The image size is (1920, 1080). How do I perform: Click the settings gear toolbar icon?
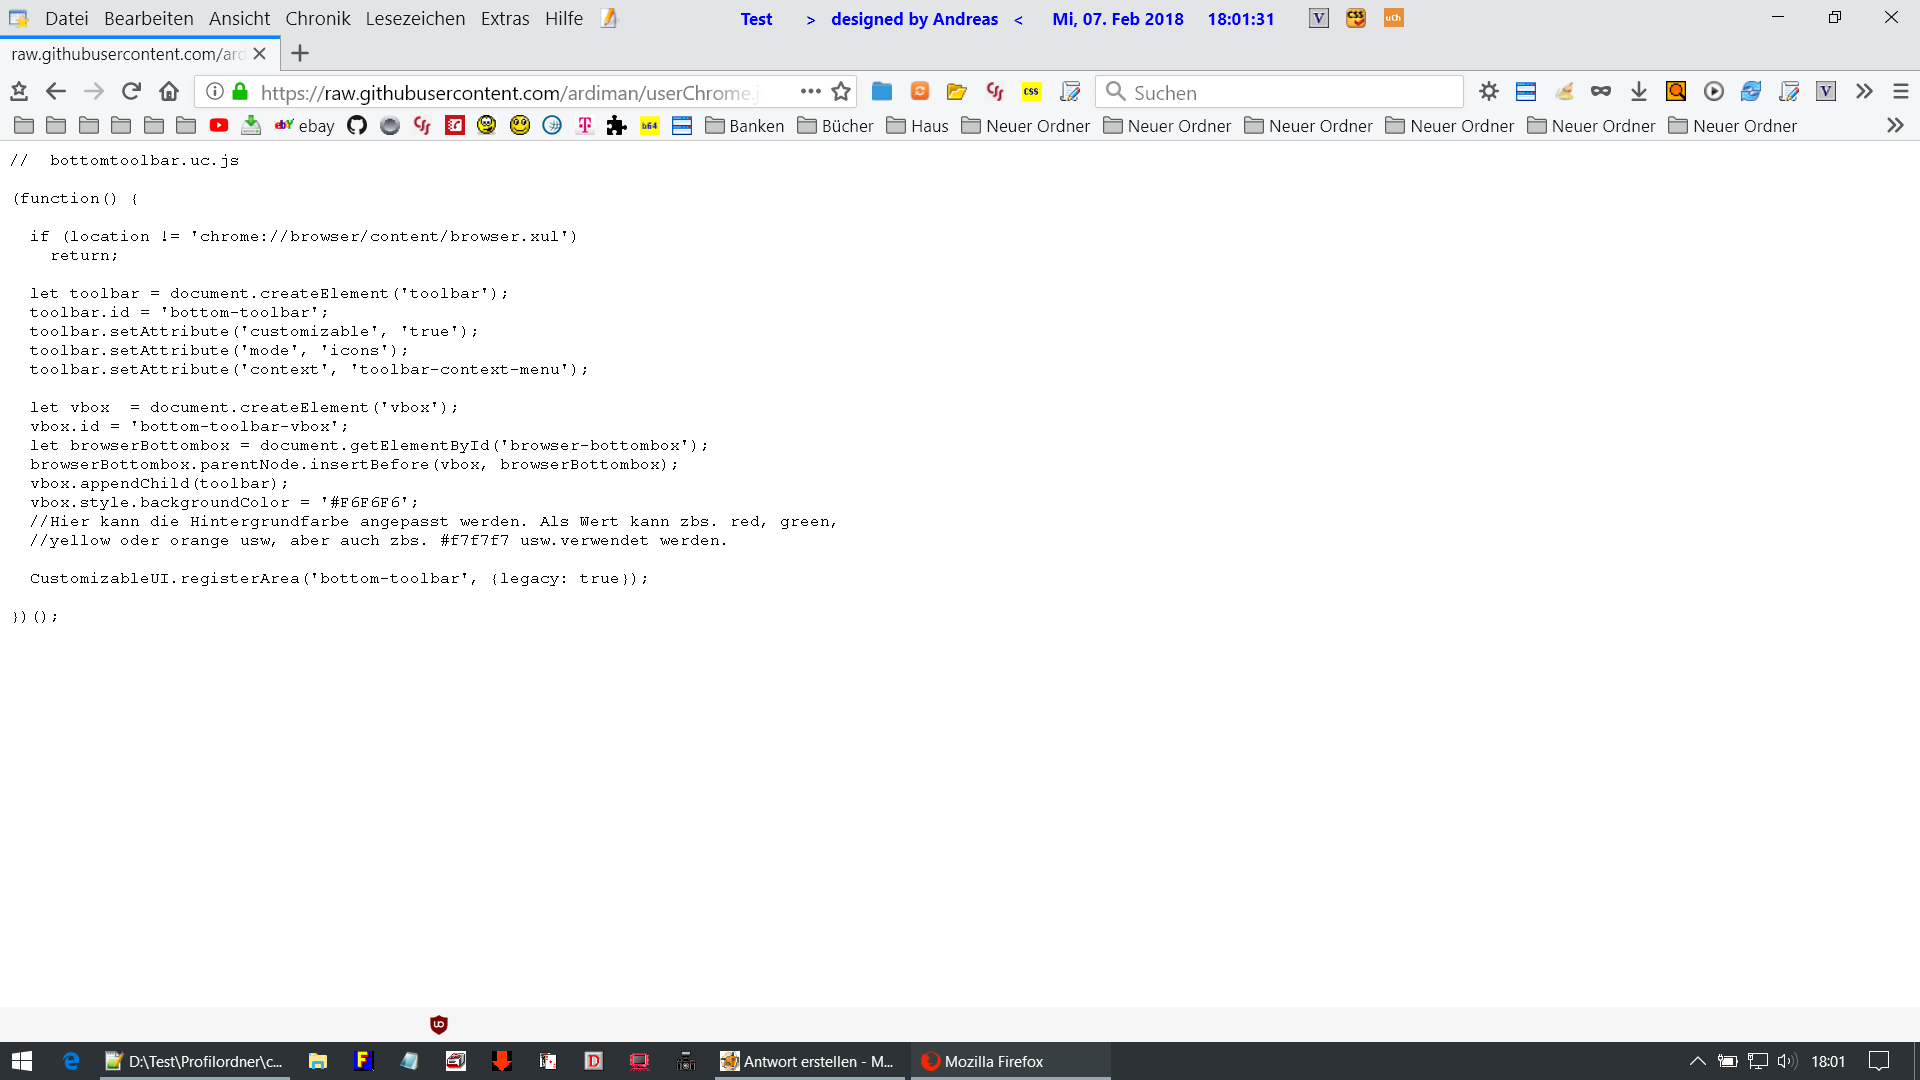[1489, 92]
